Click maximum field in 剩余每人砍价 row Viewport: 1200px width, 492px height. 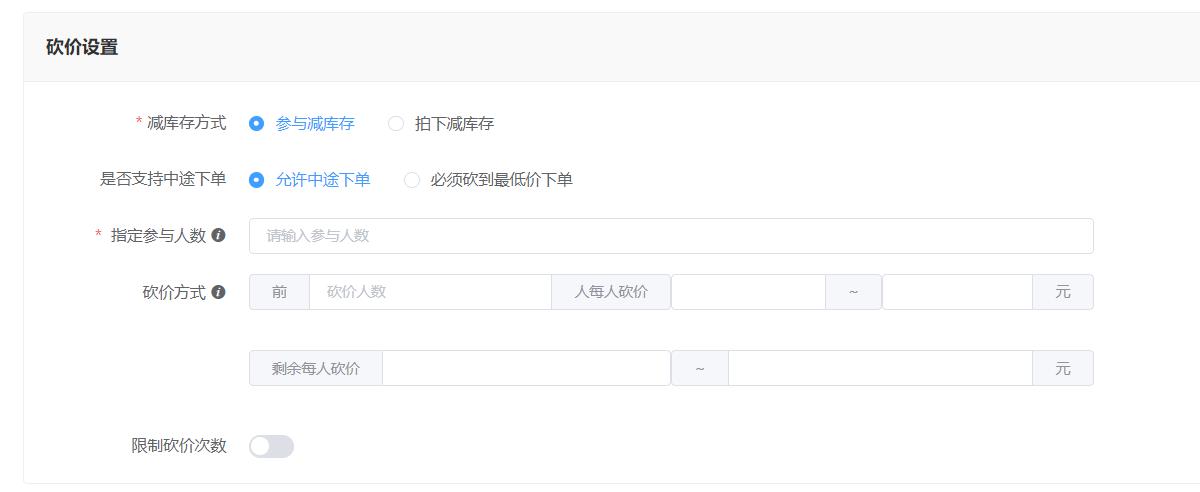[880, 368]
